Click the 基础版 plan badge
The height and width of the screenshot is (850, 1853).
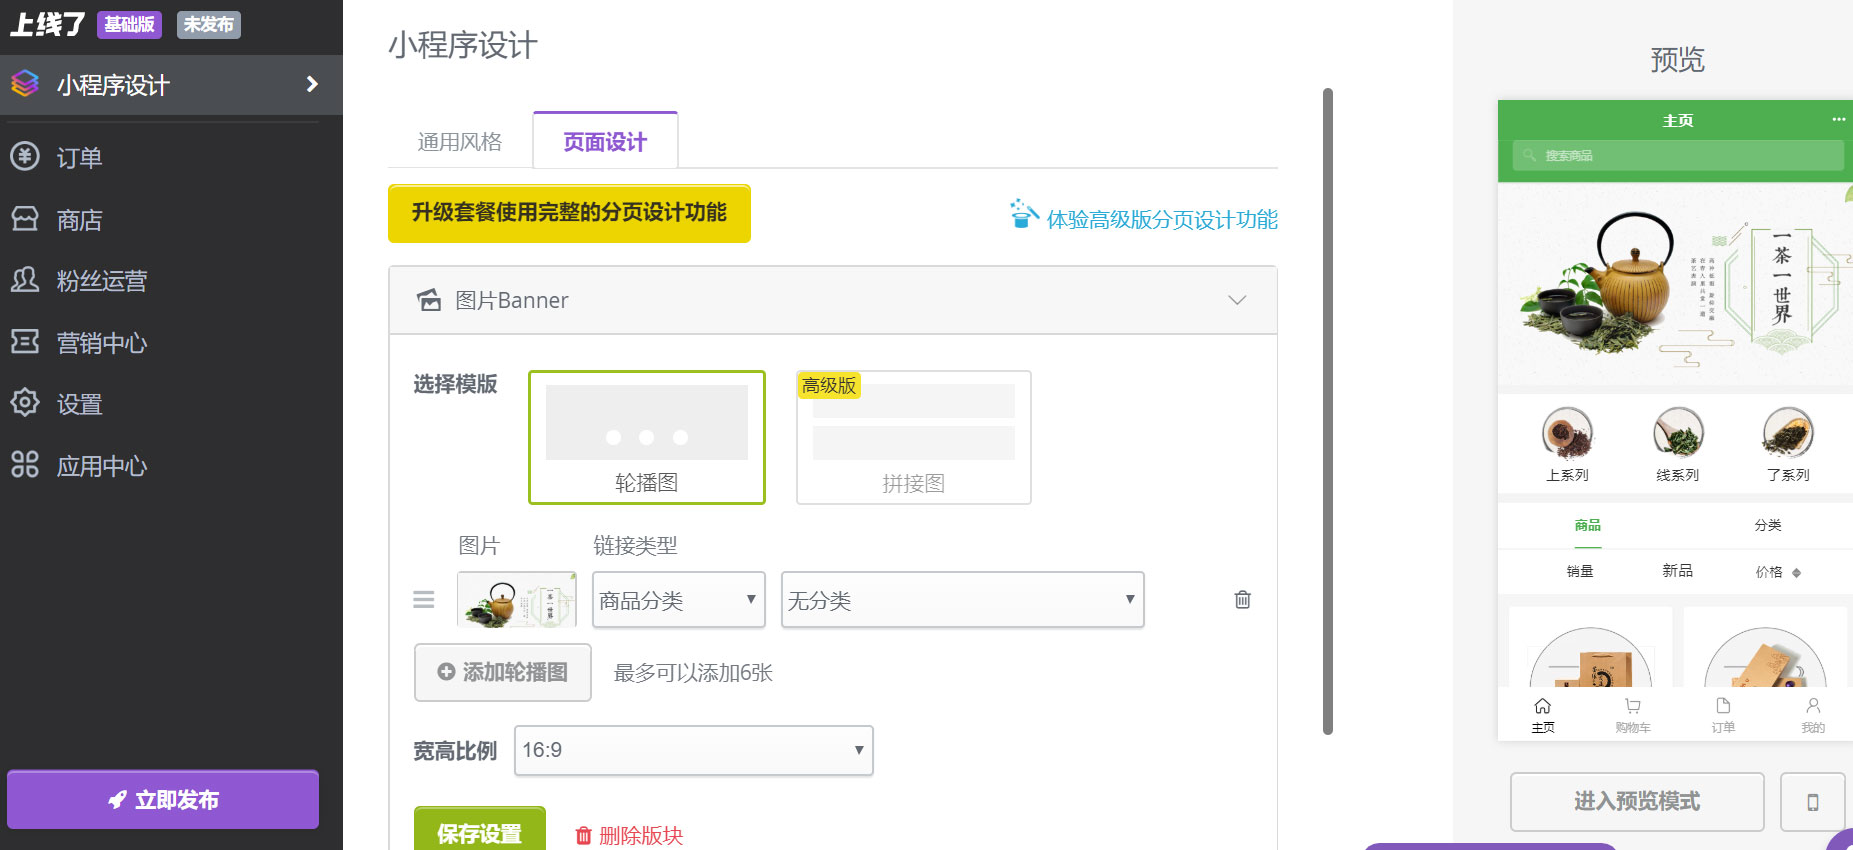tap(129, 24)
